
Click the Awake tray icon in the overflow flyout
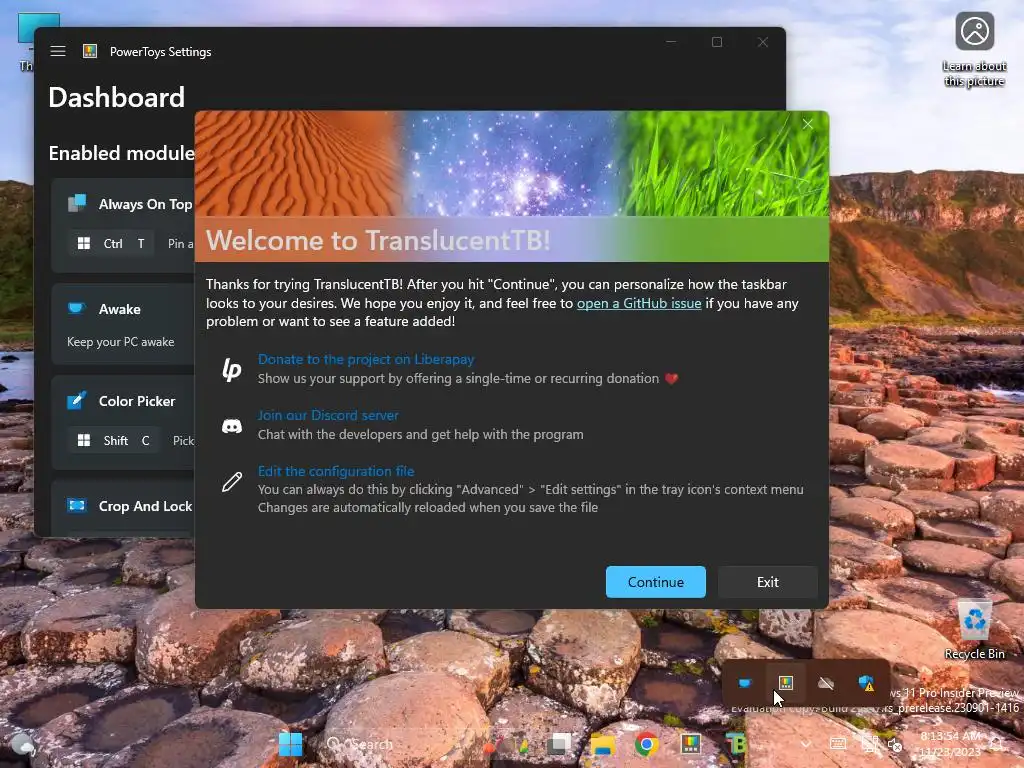[744, 682]
